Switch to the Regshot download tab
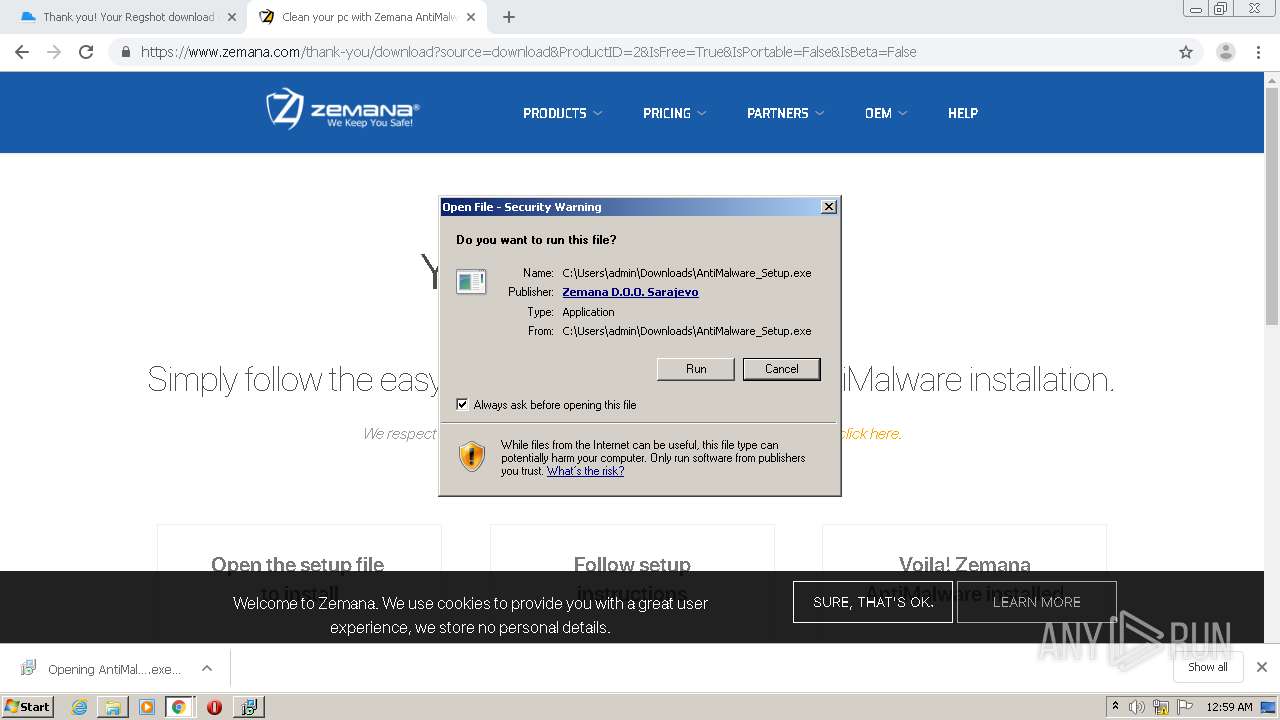 (128, 17)
